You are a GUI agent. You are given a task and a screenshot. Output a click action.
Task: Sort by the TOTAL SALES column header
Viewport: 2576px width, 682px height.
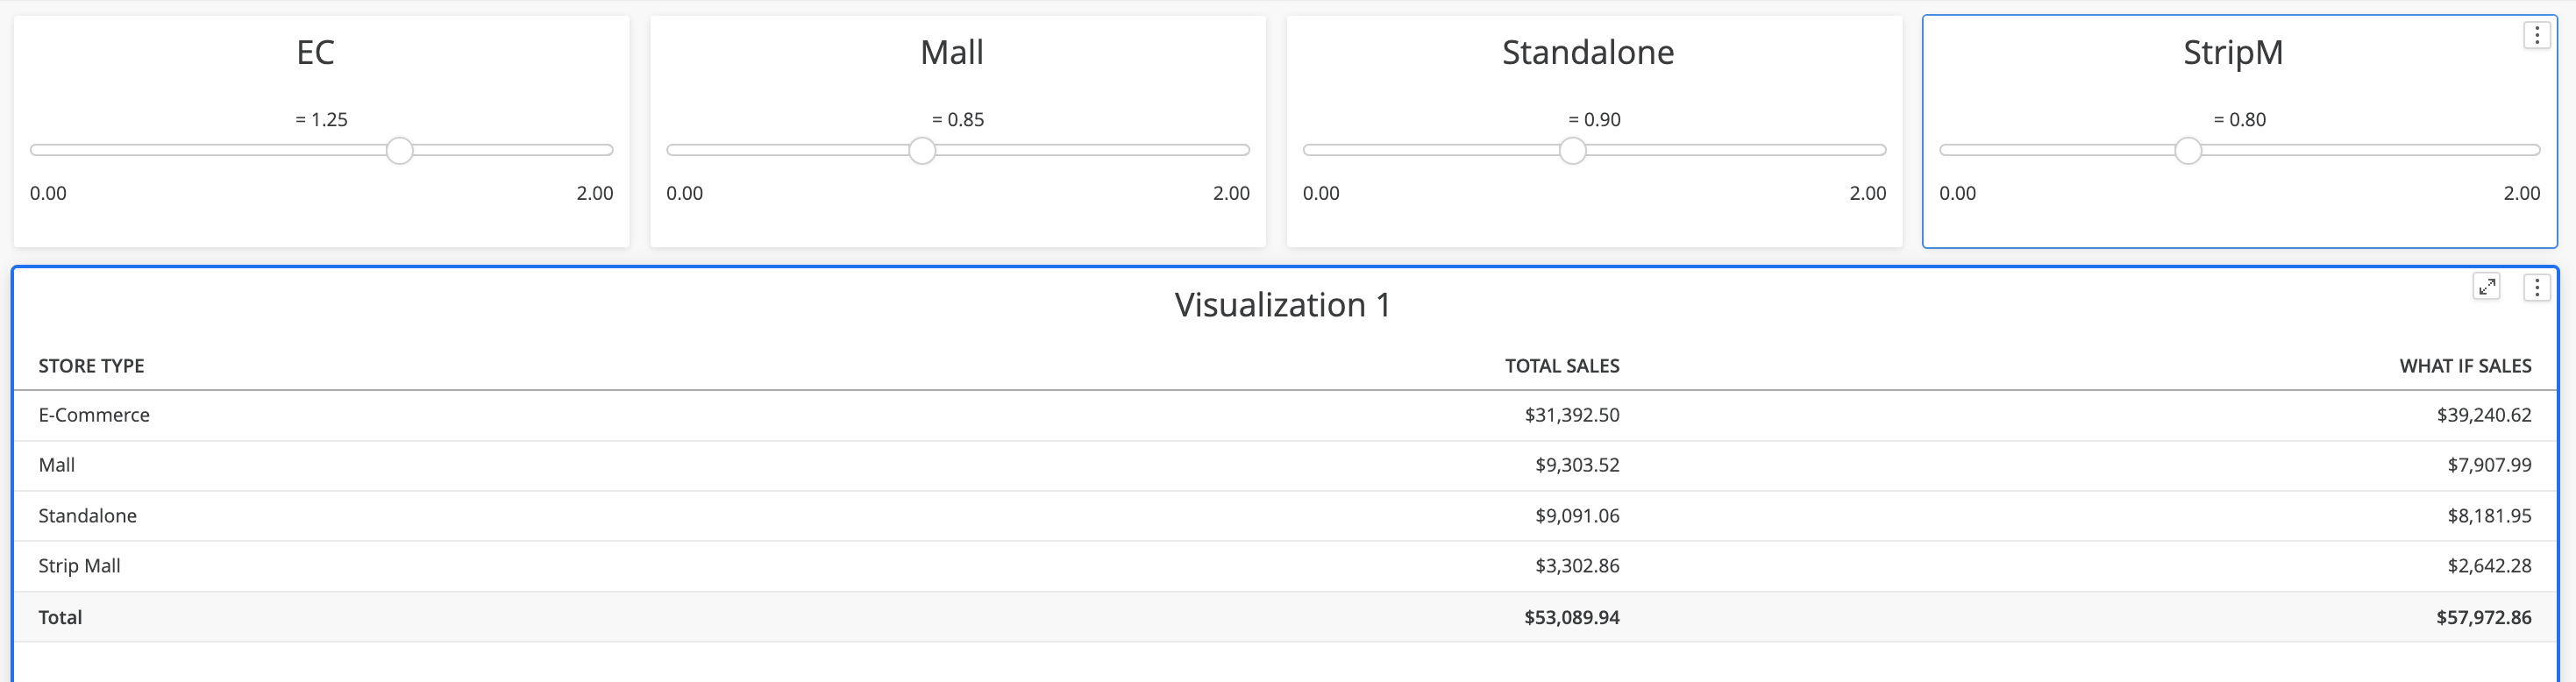1561,366
